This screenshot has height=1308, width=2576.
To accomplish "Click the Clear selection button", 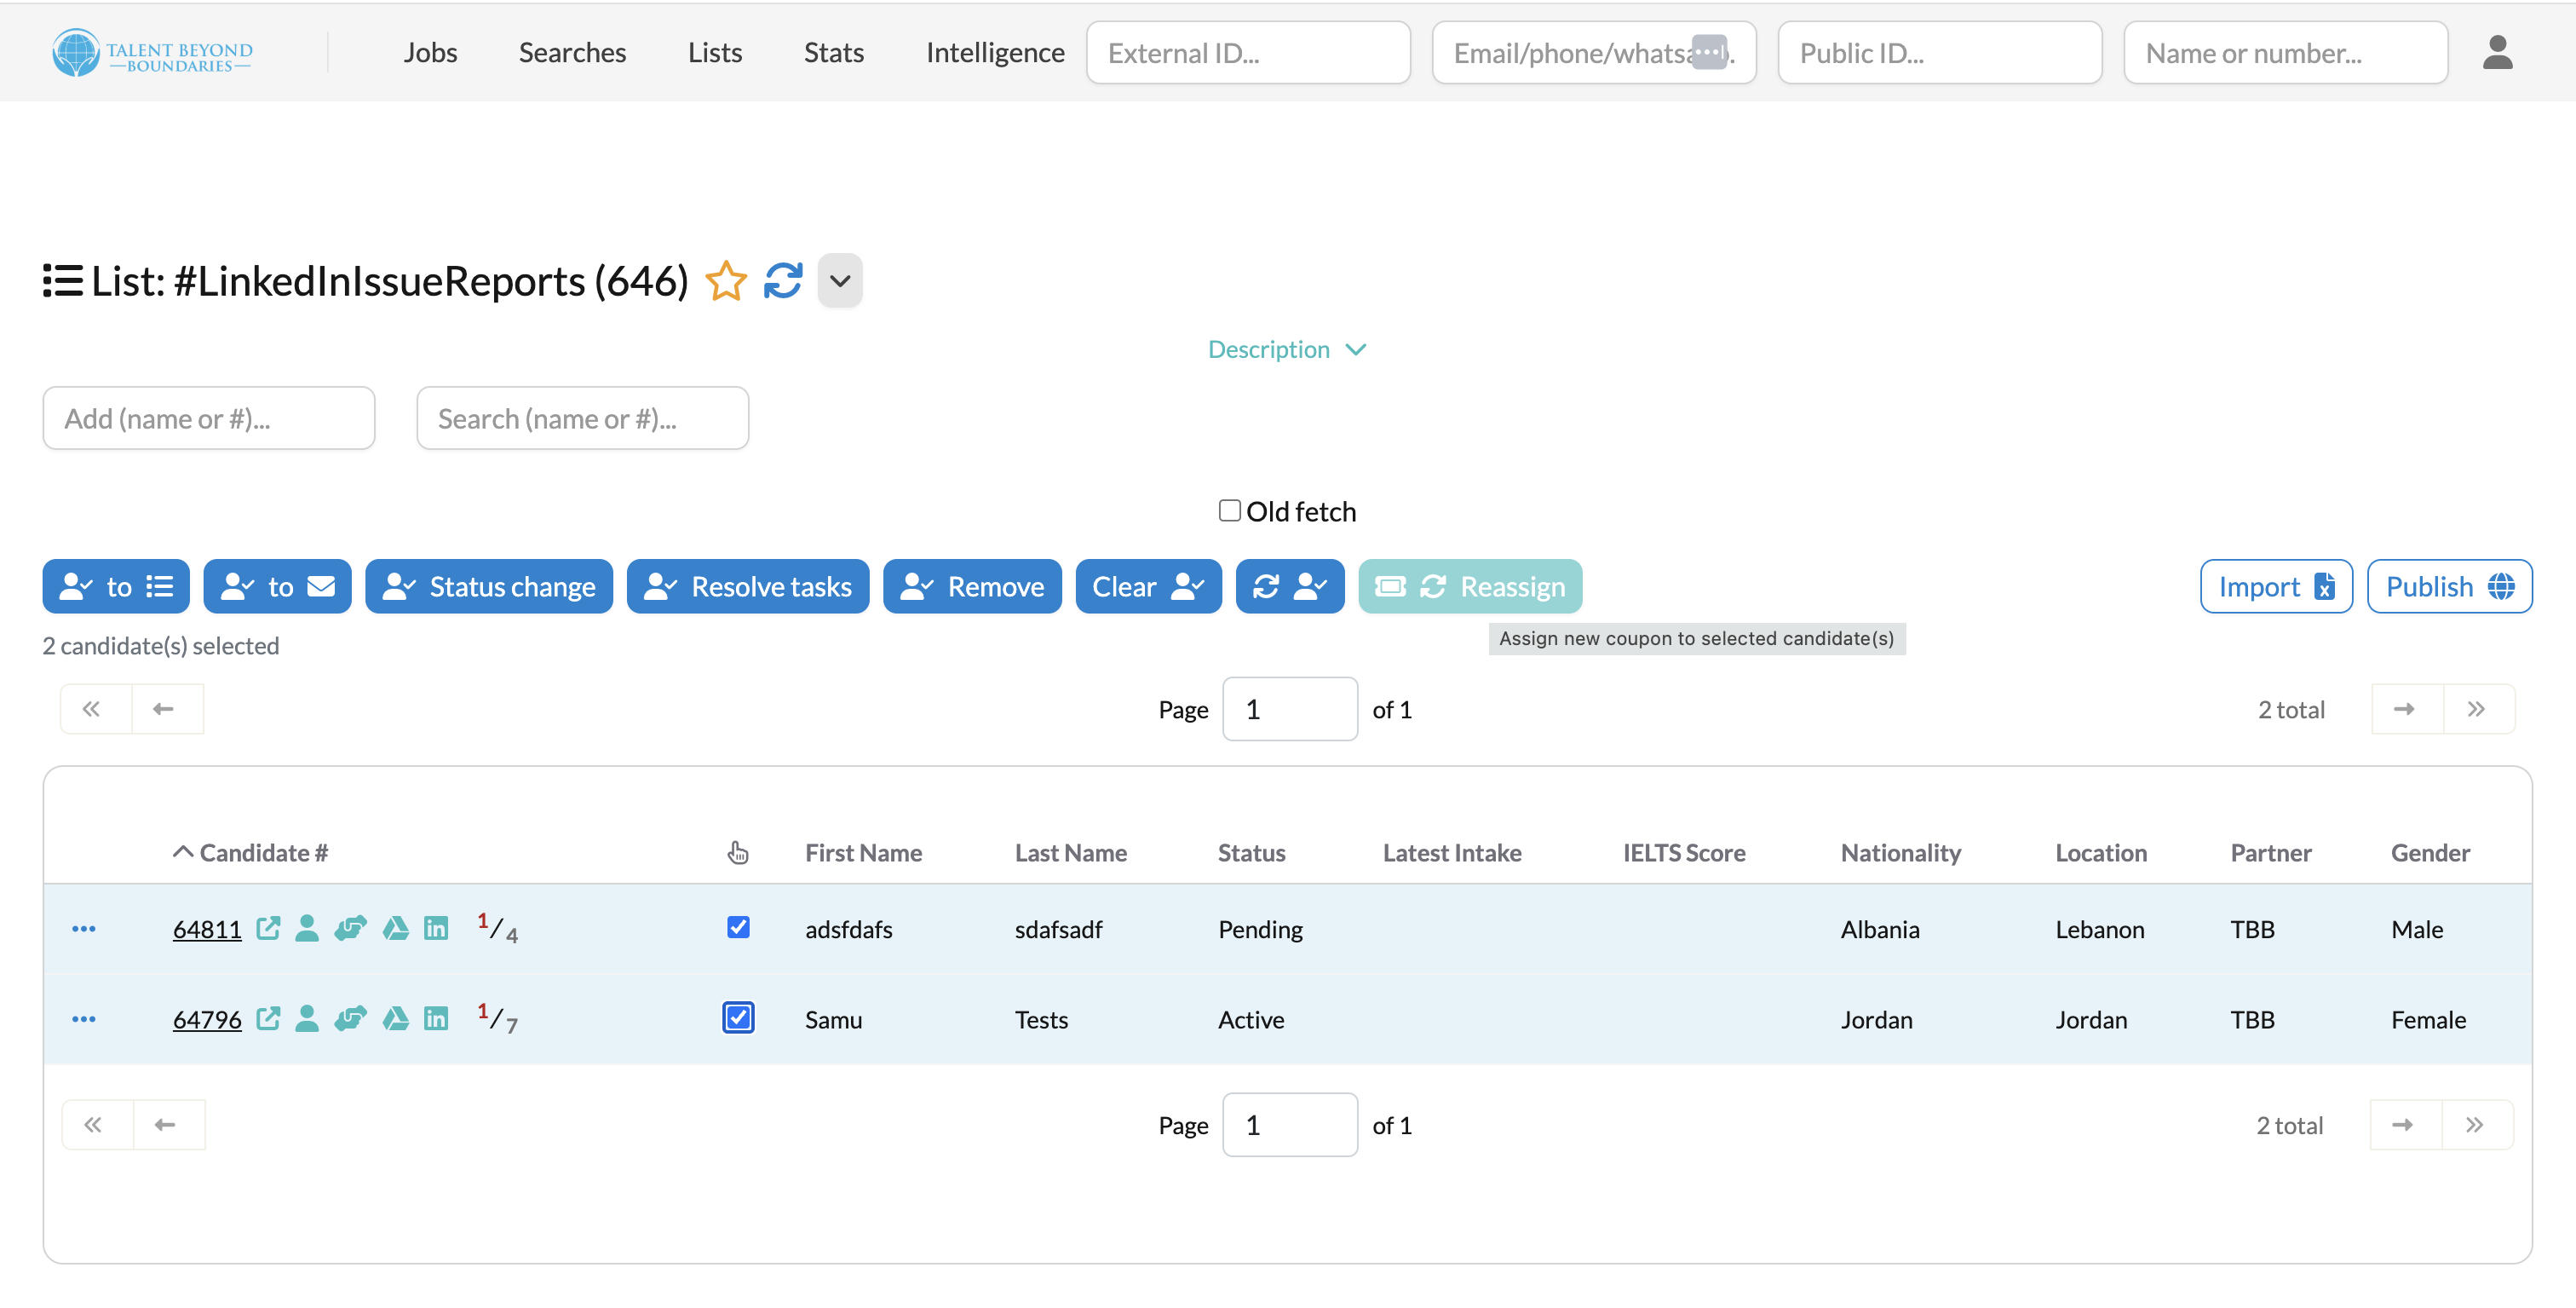I will 1149,586.
